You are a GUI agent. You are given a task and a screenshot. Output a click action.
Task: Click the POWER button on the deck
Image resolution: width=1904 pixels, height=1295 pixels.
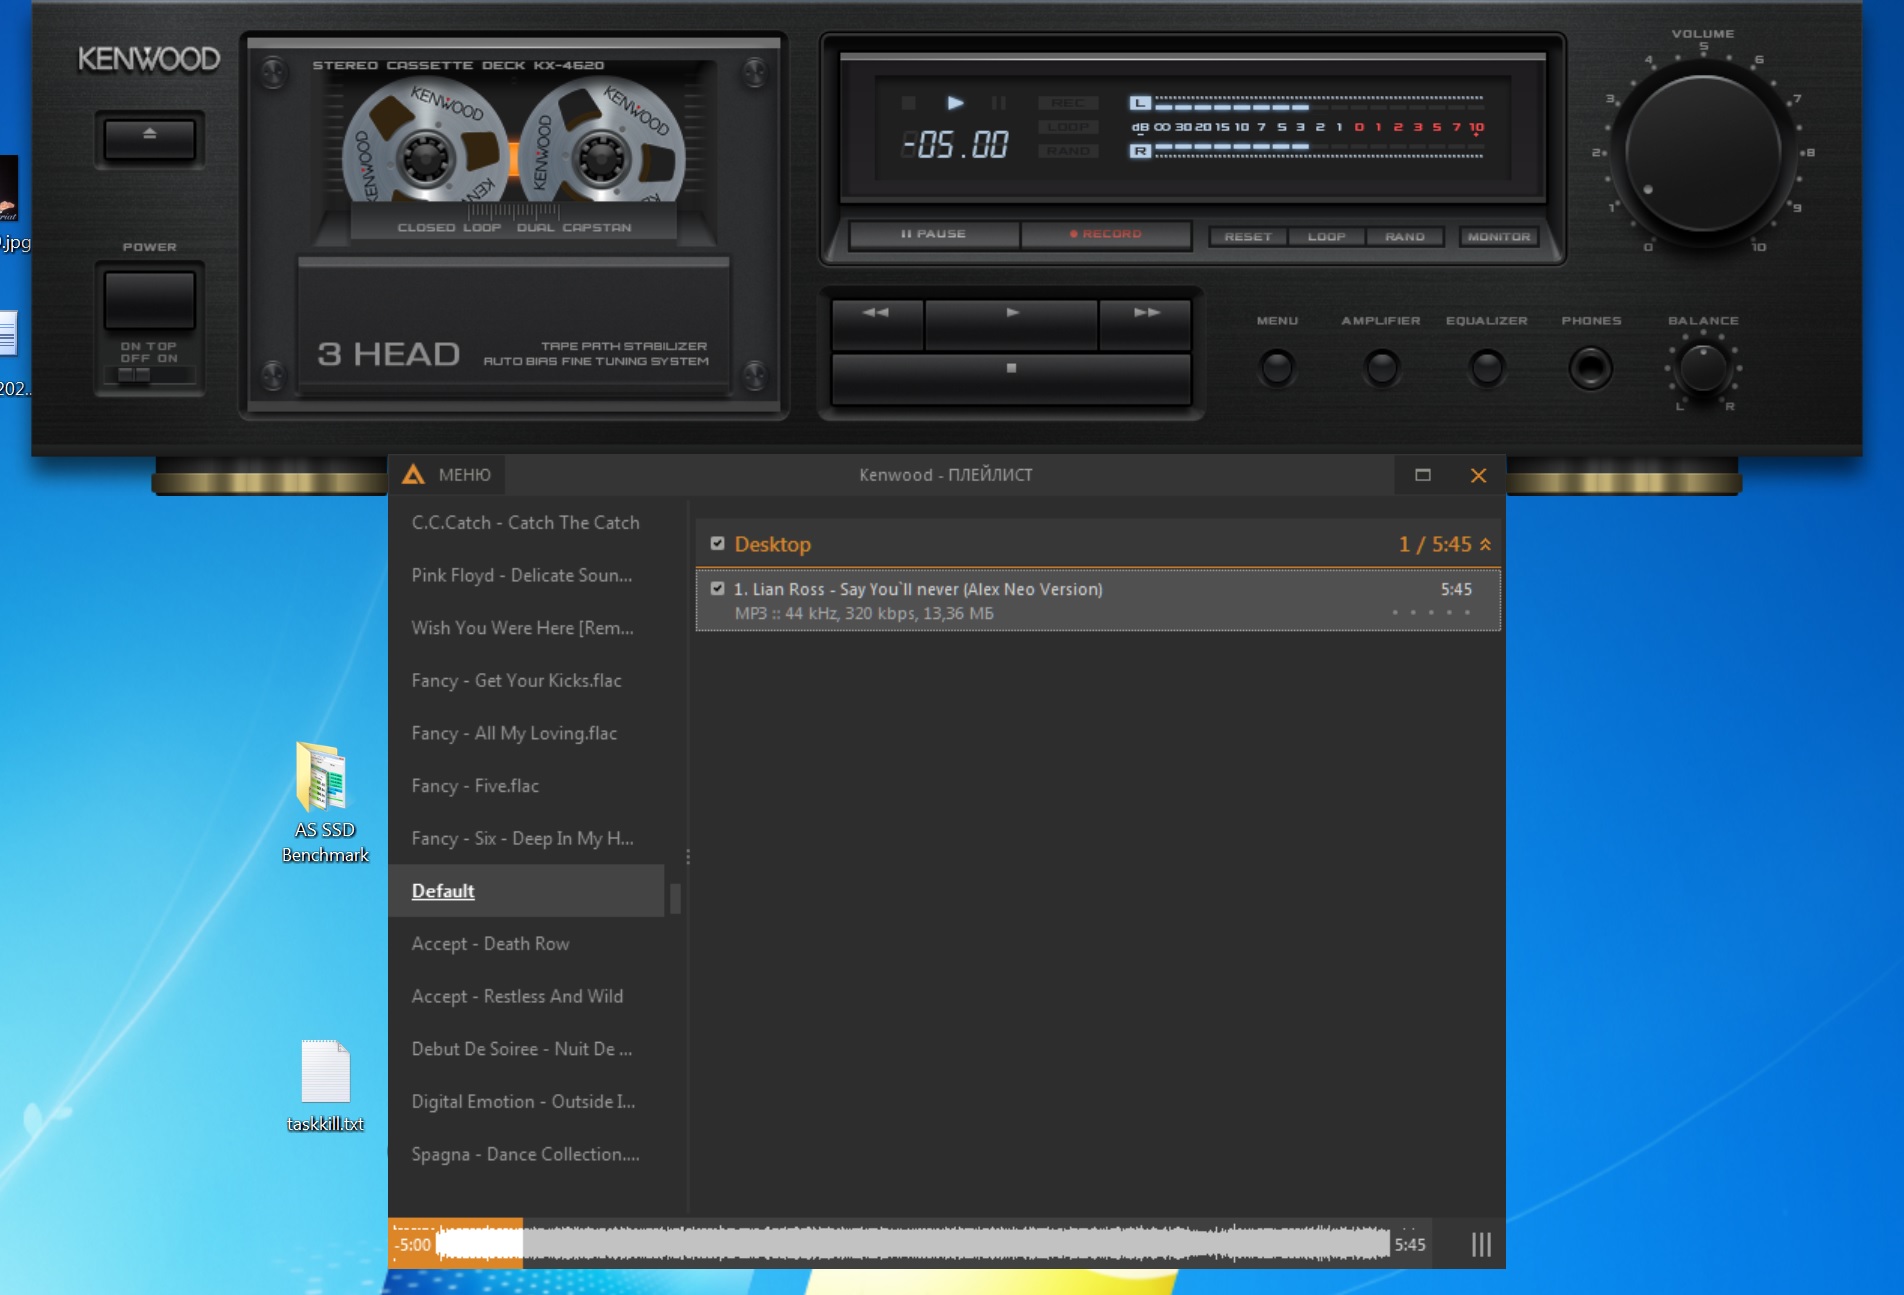(149, 299)
